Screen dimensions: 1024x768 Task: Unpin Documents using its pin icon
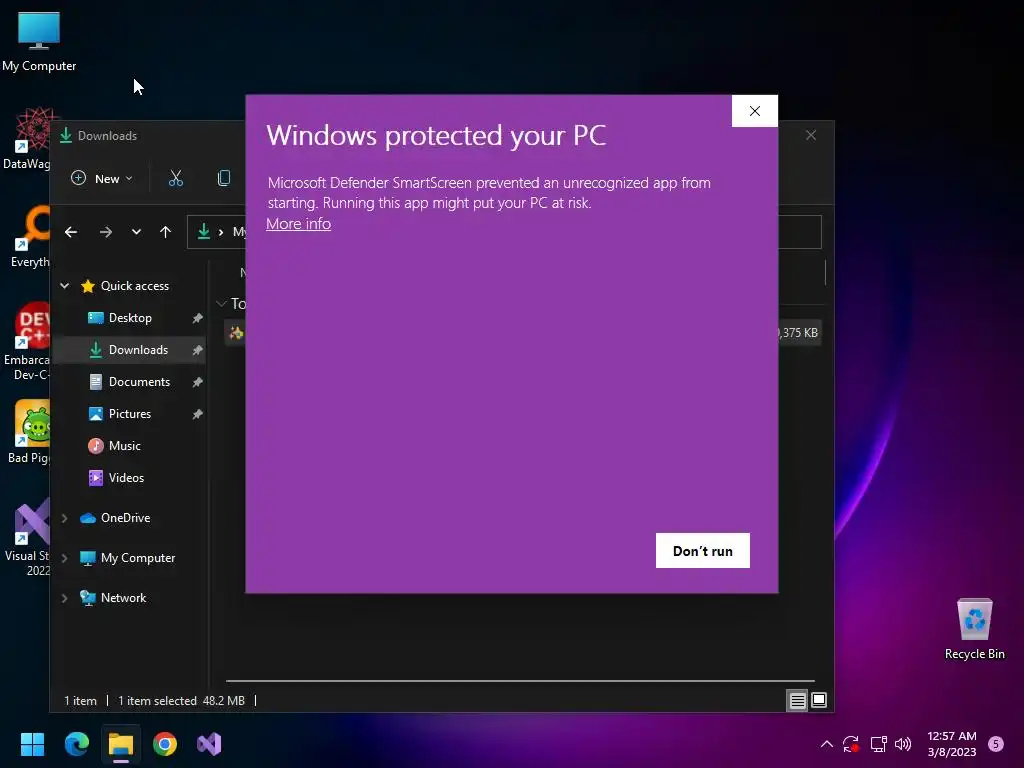[197, 382]
